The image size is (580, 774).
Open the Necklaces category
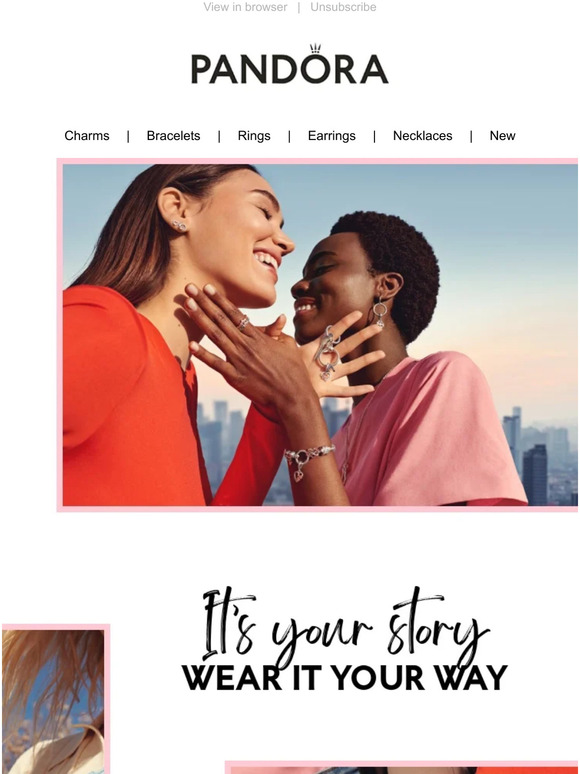tap(423, 136)
